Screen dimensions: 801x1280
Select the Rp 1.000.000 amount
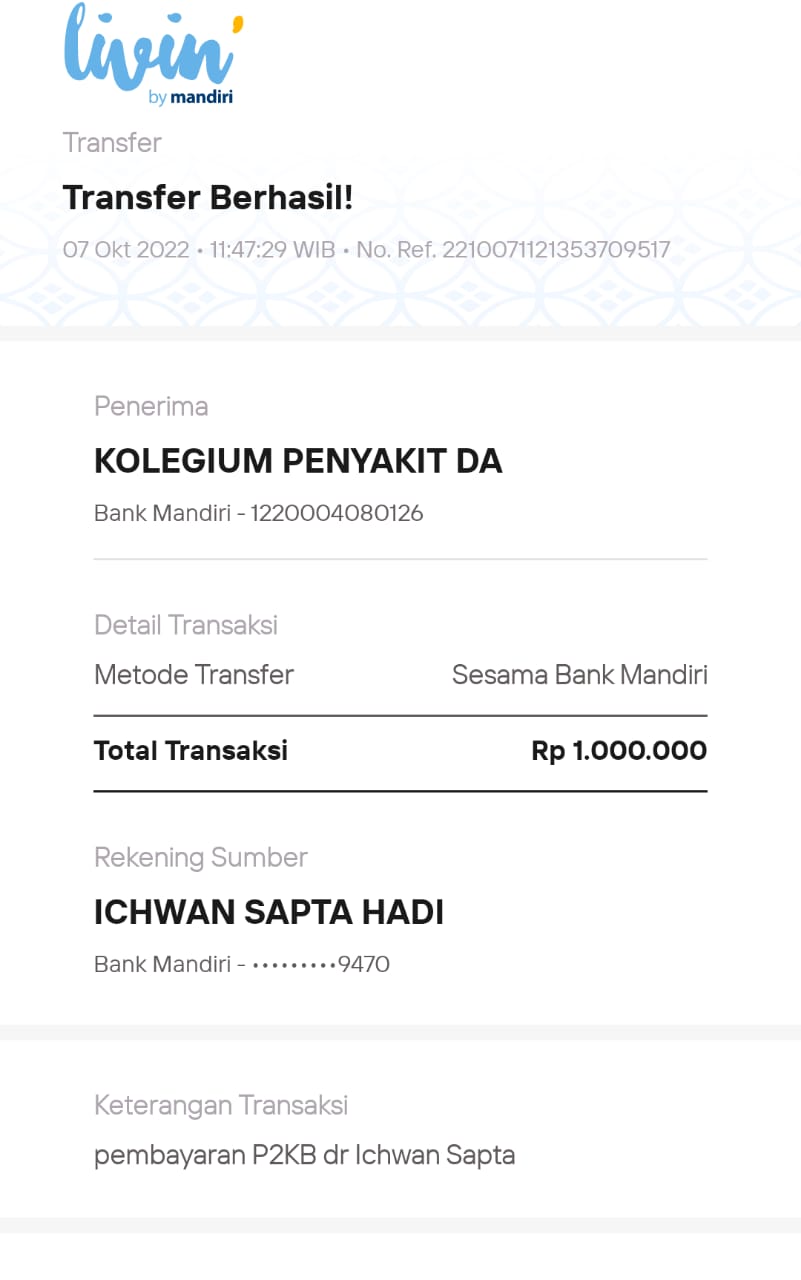click(x=619, y=751)
